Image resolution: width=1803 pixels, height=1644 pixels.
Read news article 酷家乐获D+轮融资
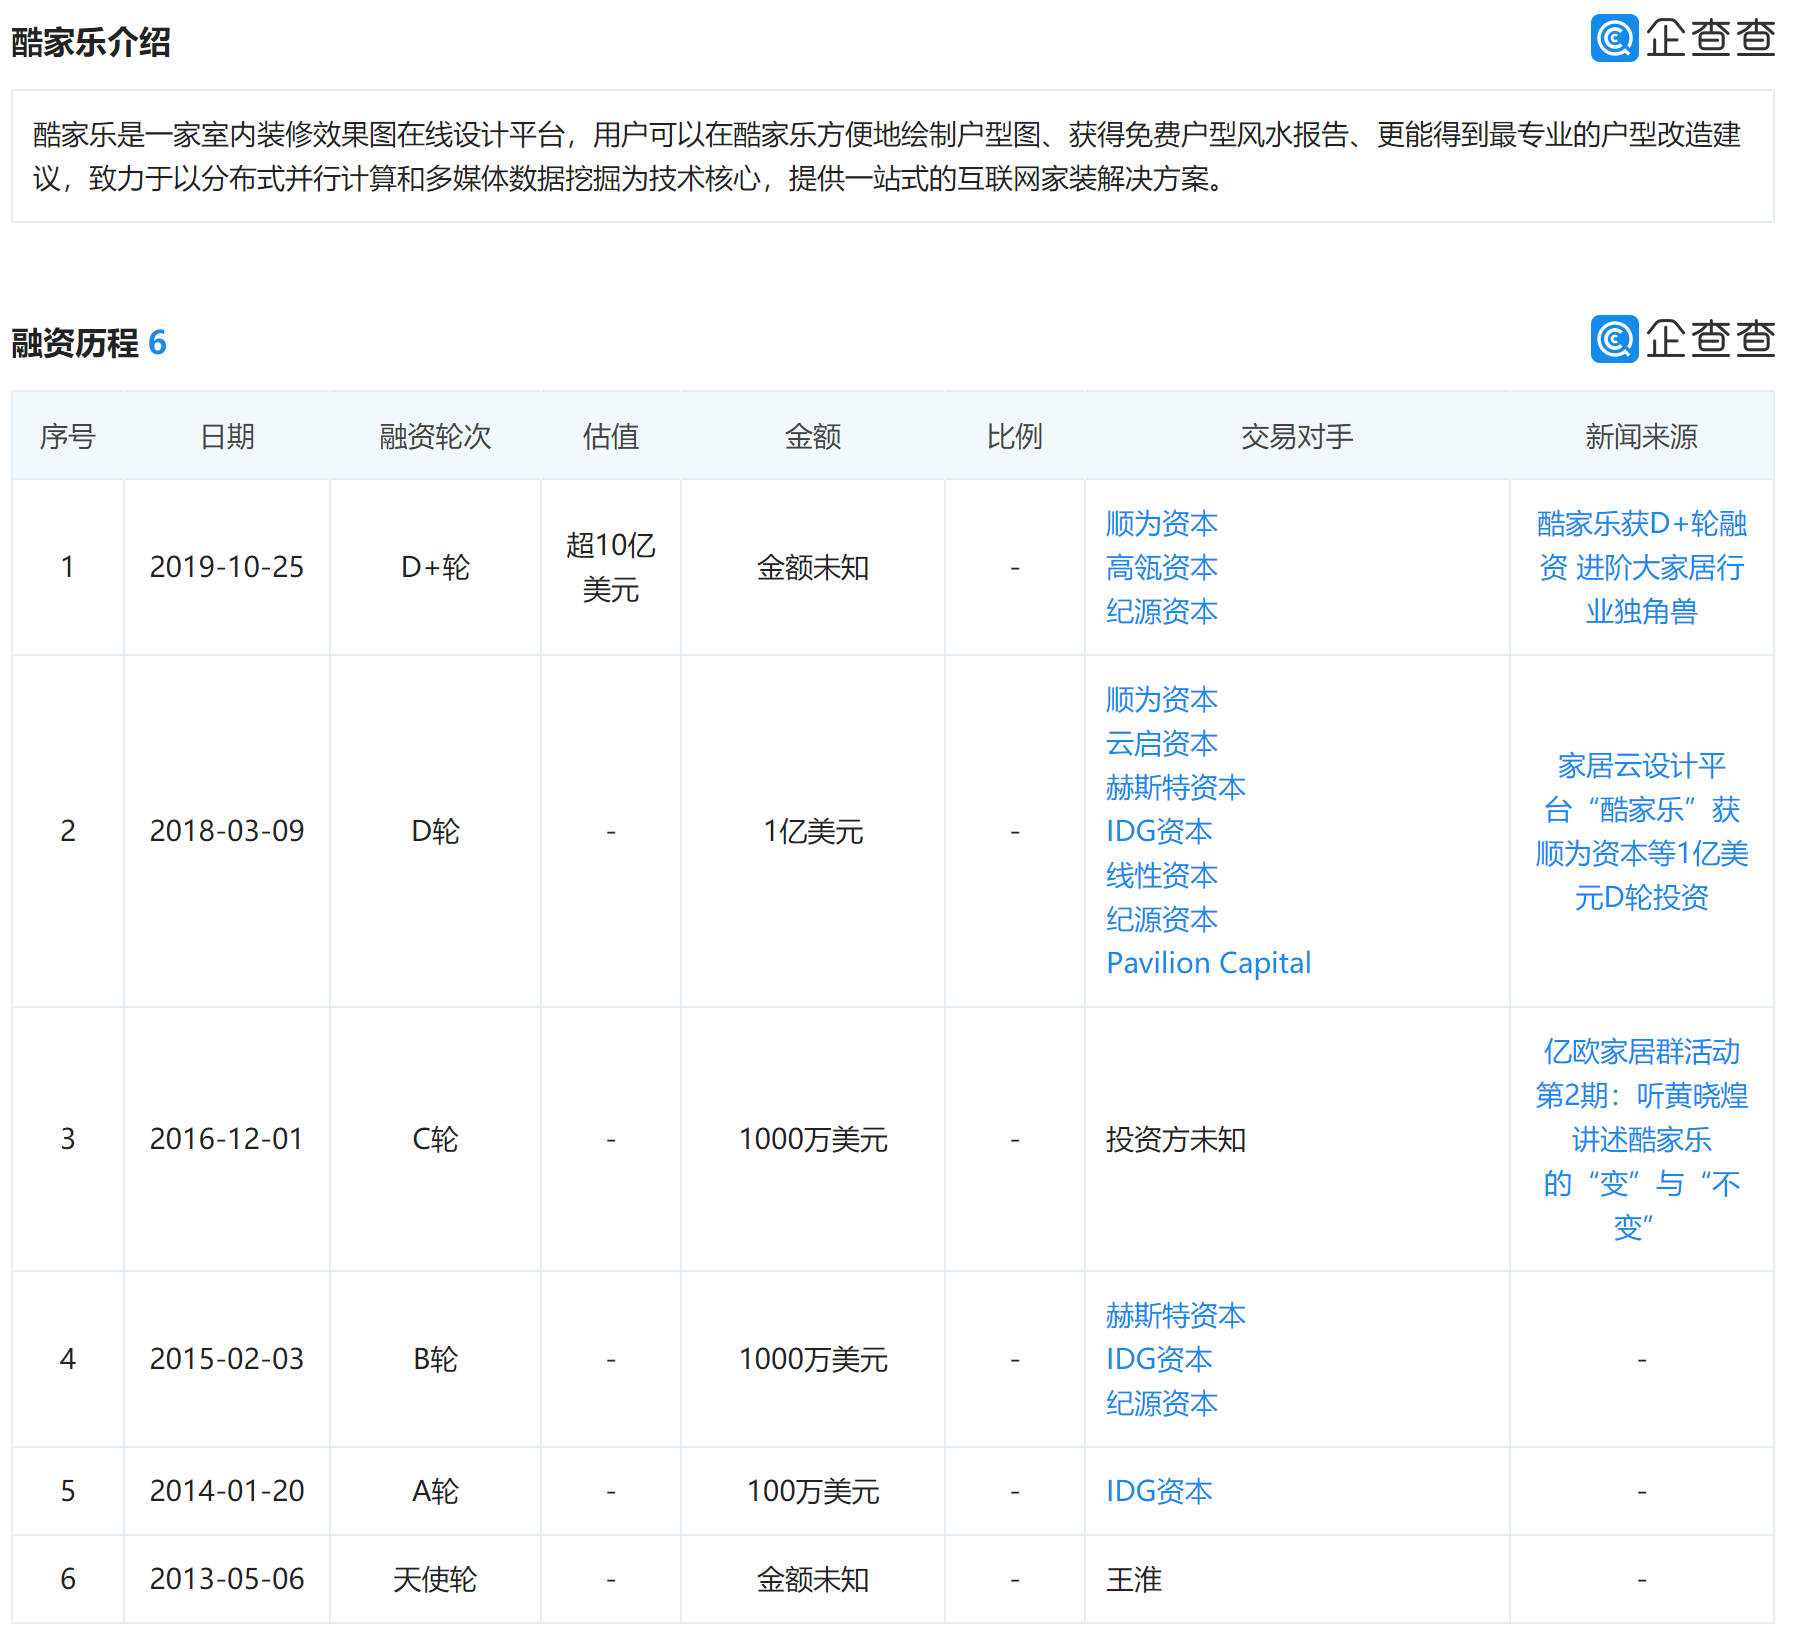pos(1641,568)
